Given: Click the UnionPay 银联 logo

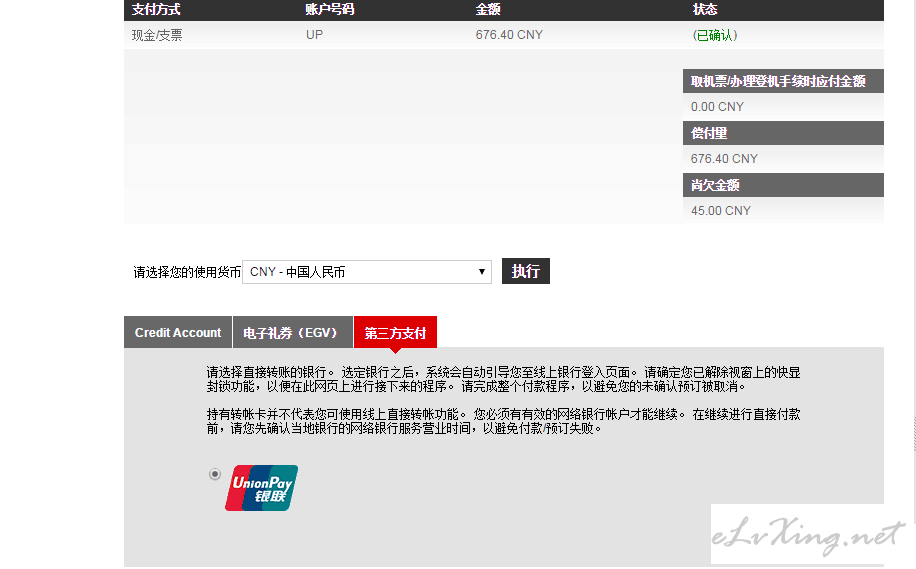Looking at the screenshot, I should click(x=262, y=488).
